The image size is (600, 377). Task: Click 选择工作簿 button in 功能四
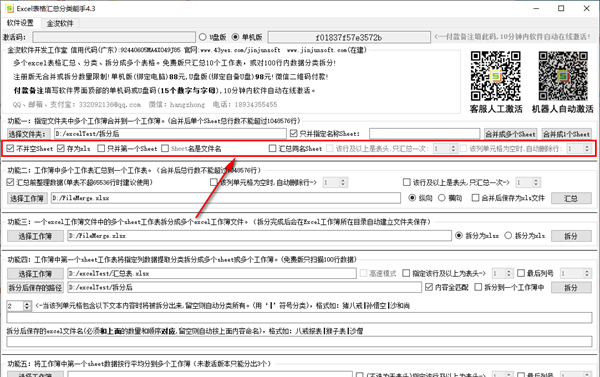[35, 274]
